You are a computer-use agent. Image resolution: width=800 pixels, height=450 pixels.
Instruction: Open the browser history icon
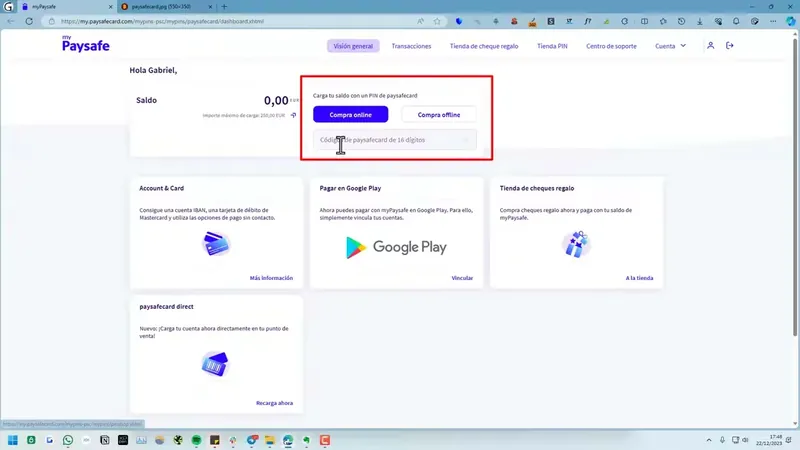[x=681, y=21]
